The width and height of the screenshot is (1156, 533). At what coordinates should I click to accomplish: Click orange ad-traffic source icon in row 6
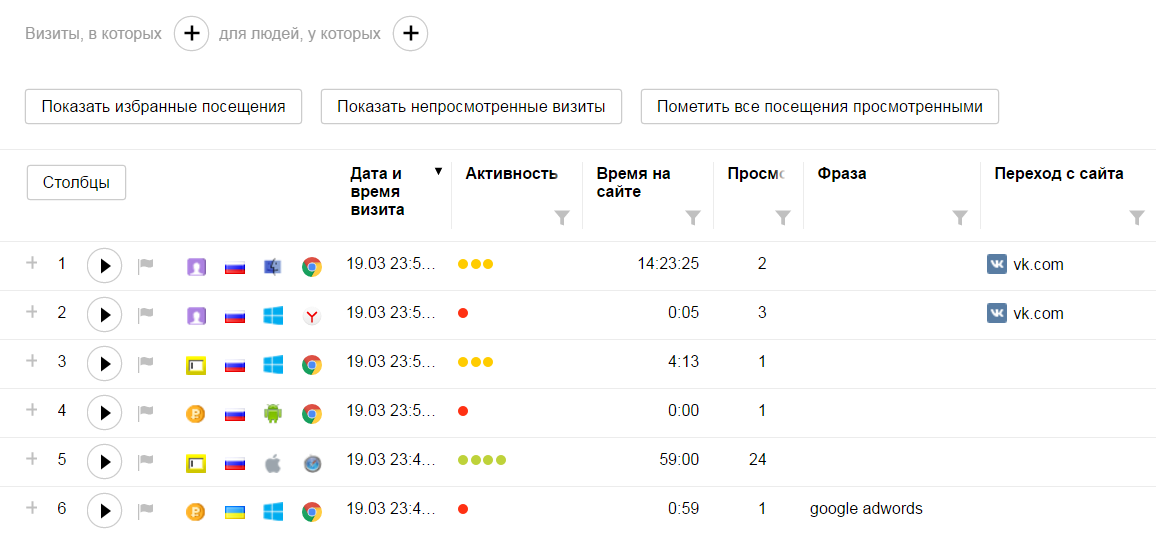195,512
